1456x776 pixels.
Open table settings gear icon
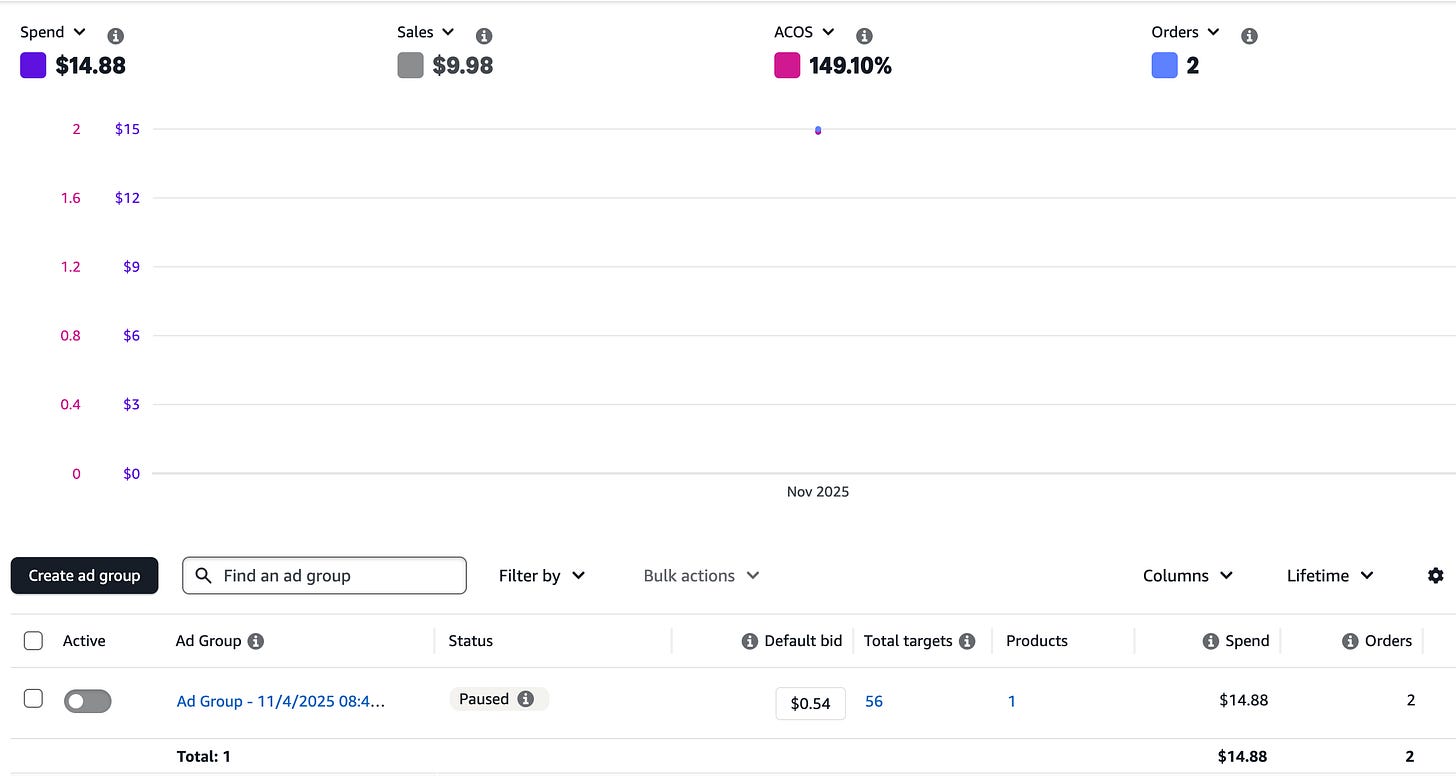tap(1436, 575)
